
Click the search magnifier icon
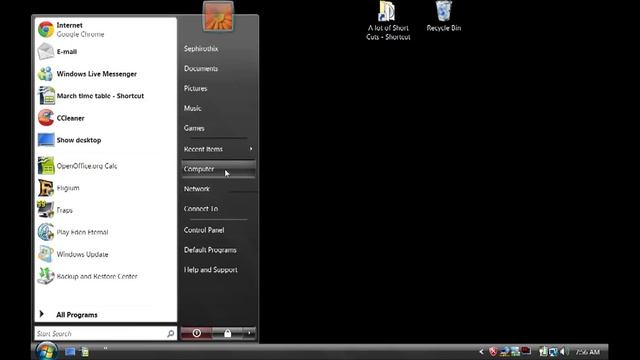pyautogui.click(x=170, y=333)
